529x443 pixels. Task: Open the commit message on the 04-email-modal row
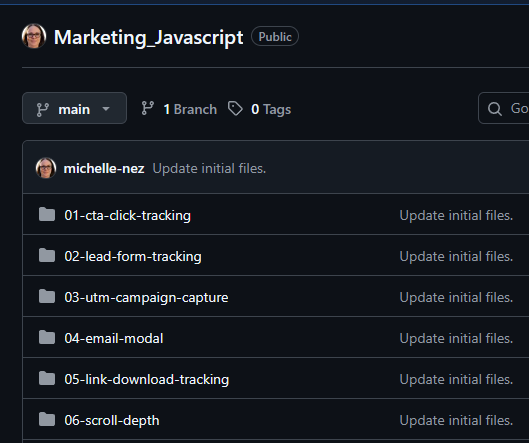[456, 338]
